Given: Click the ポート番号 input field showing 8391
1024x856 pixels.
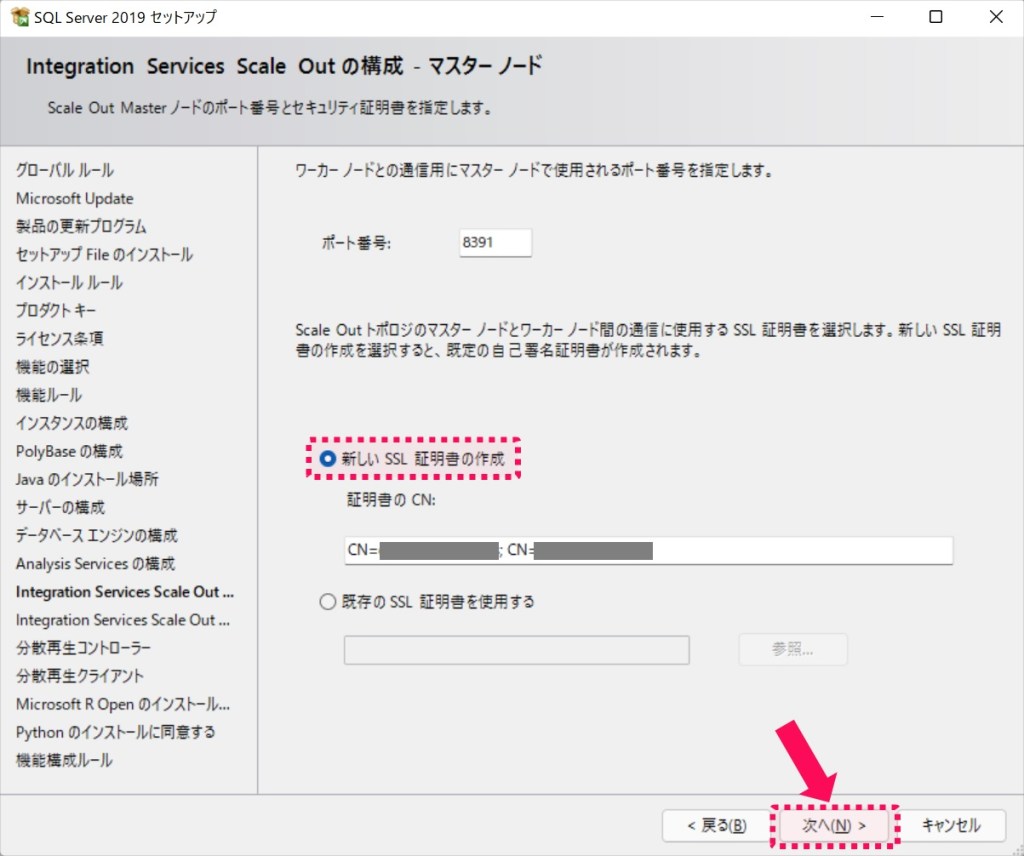Looking at the screenshot, I should 495,243.
